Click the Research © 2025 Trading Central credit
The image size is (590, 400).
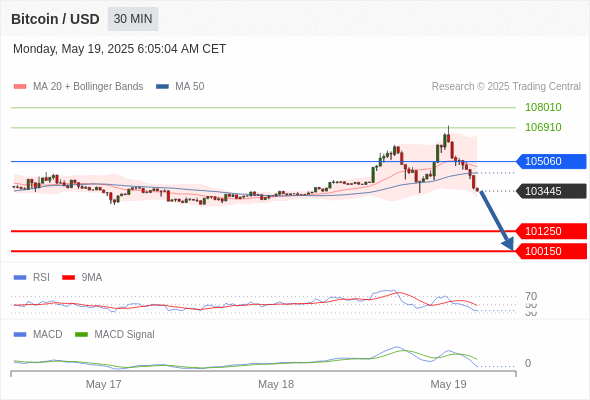(x=506, y=87)
